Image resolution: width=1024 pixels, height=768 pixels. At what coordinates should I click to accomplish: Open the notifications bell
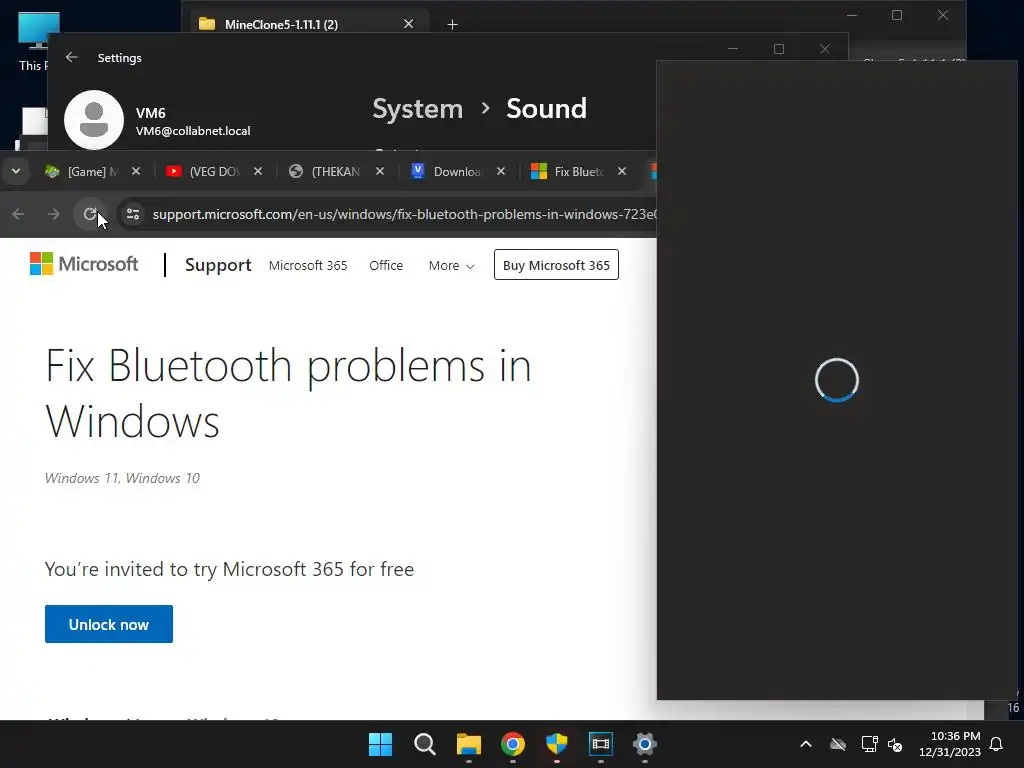click(997, 744)
